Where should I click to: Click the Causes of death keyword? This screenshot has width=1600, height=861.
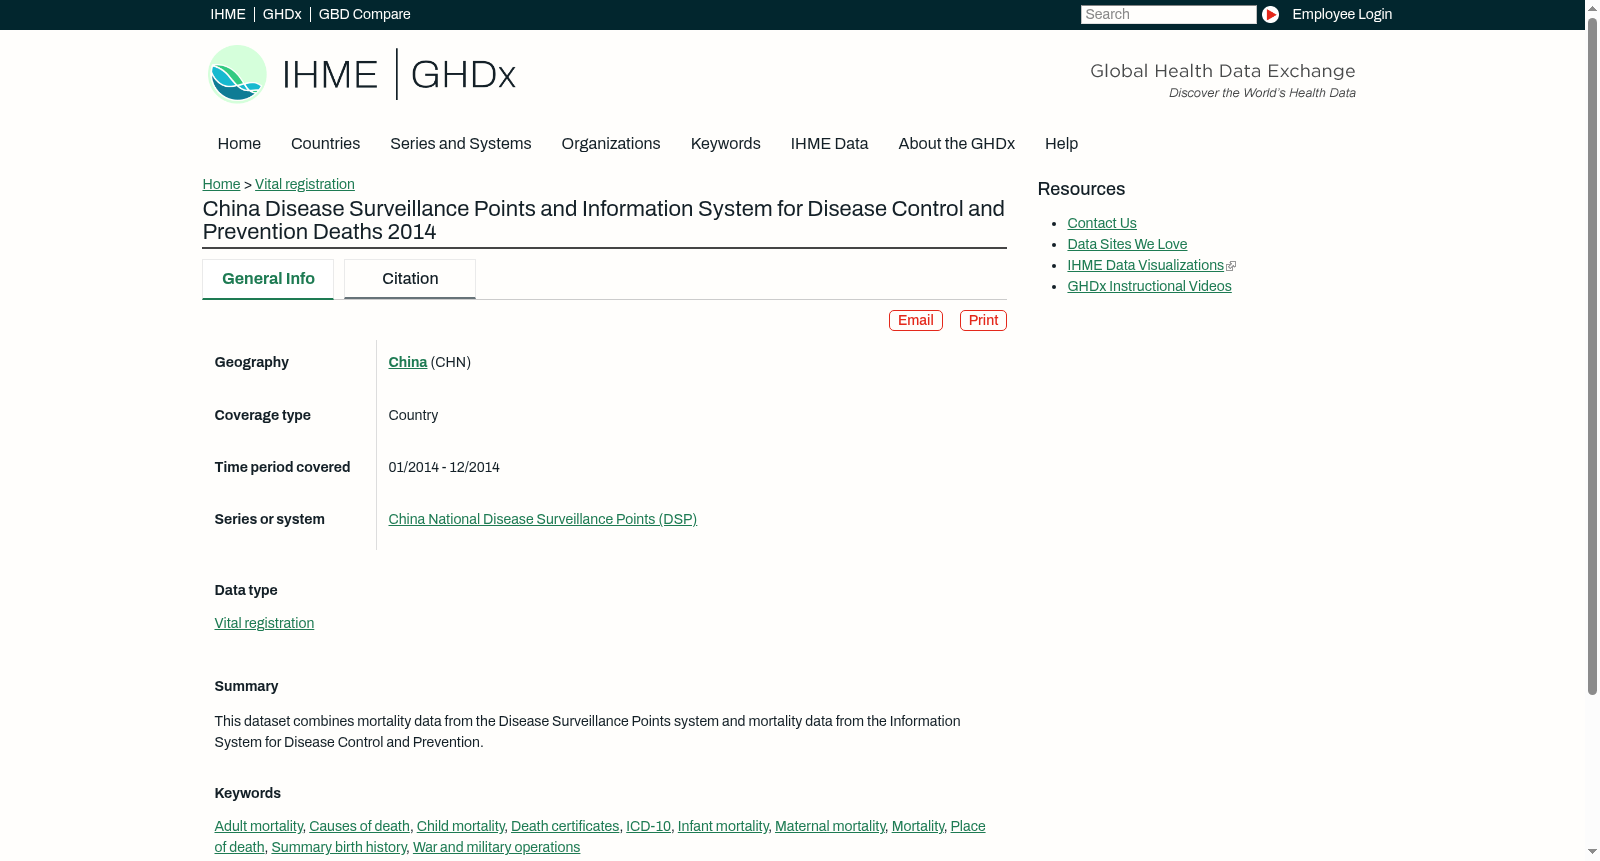pos(359,826)
